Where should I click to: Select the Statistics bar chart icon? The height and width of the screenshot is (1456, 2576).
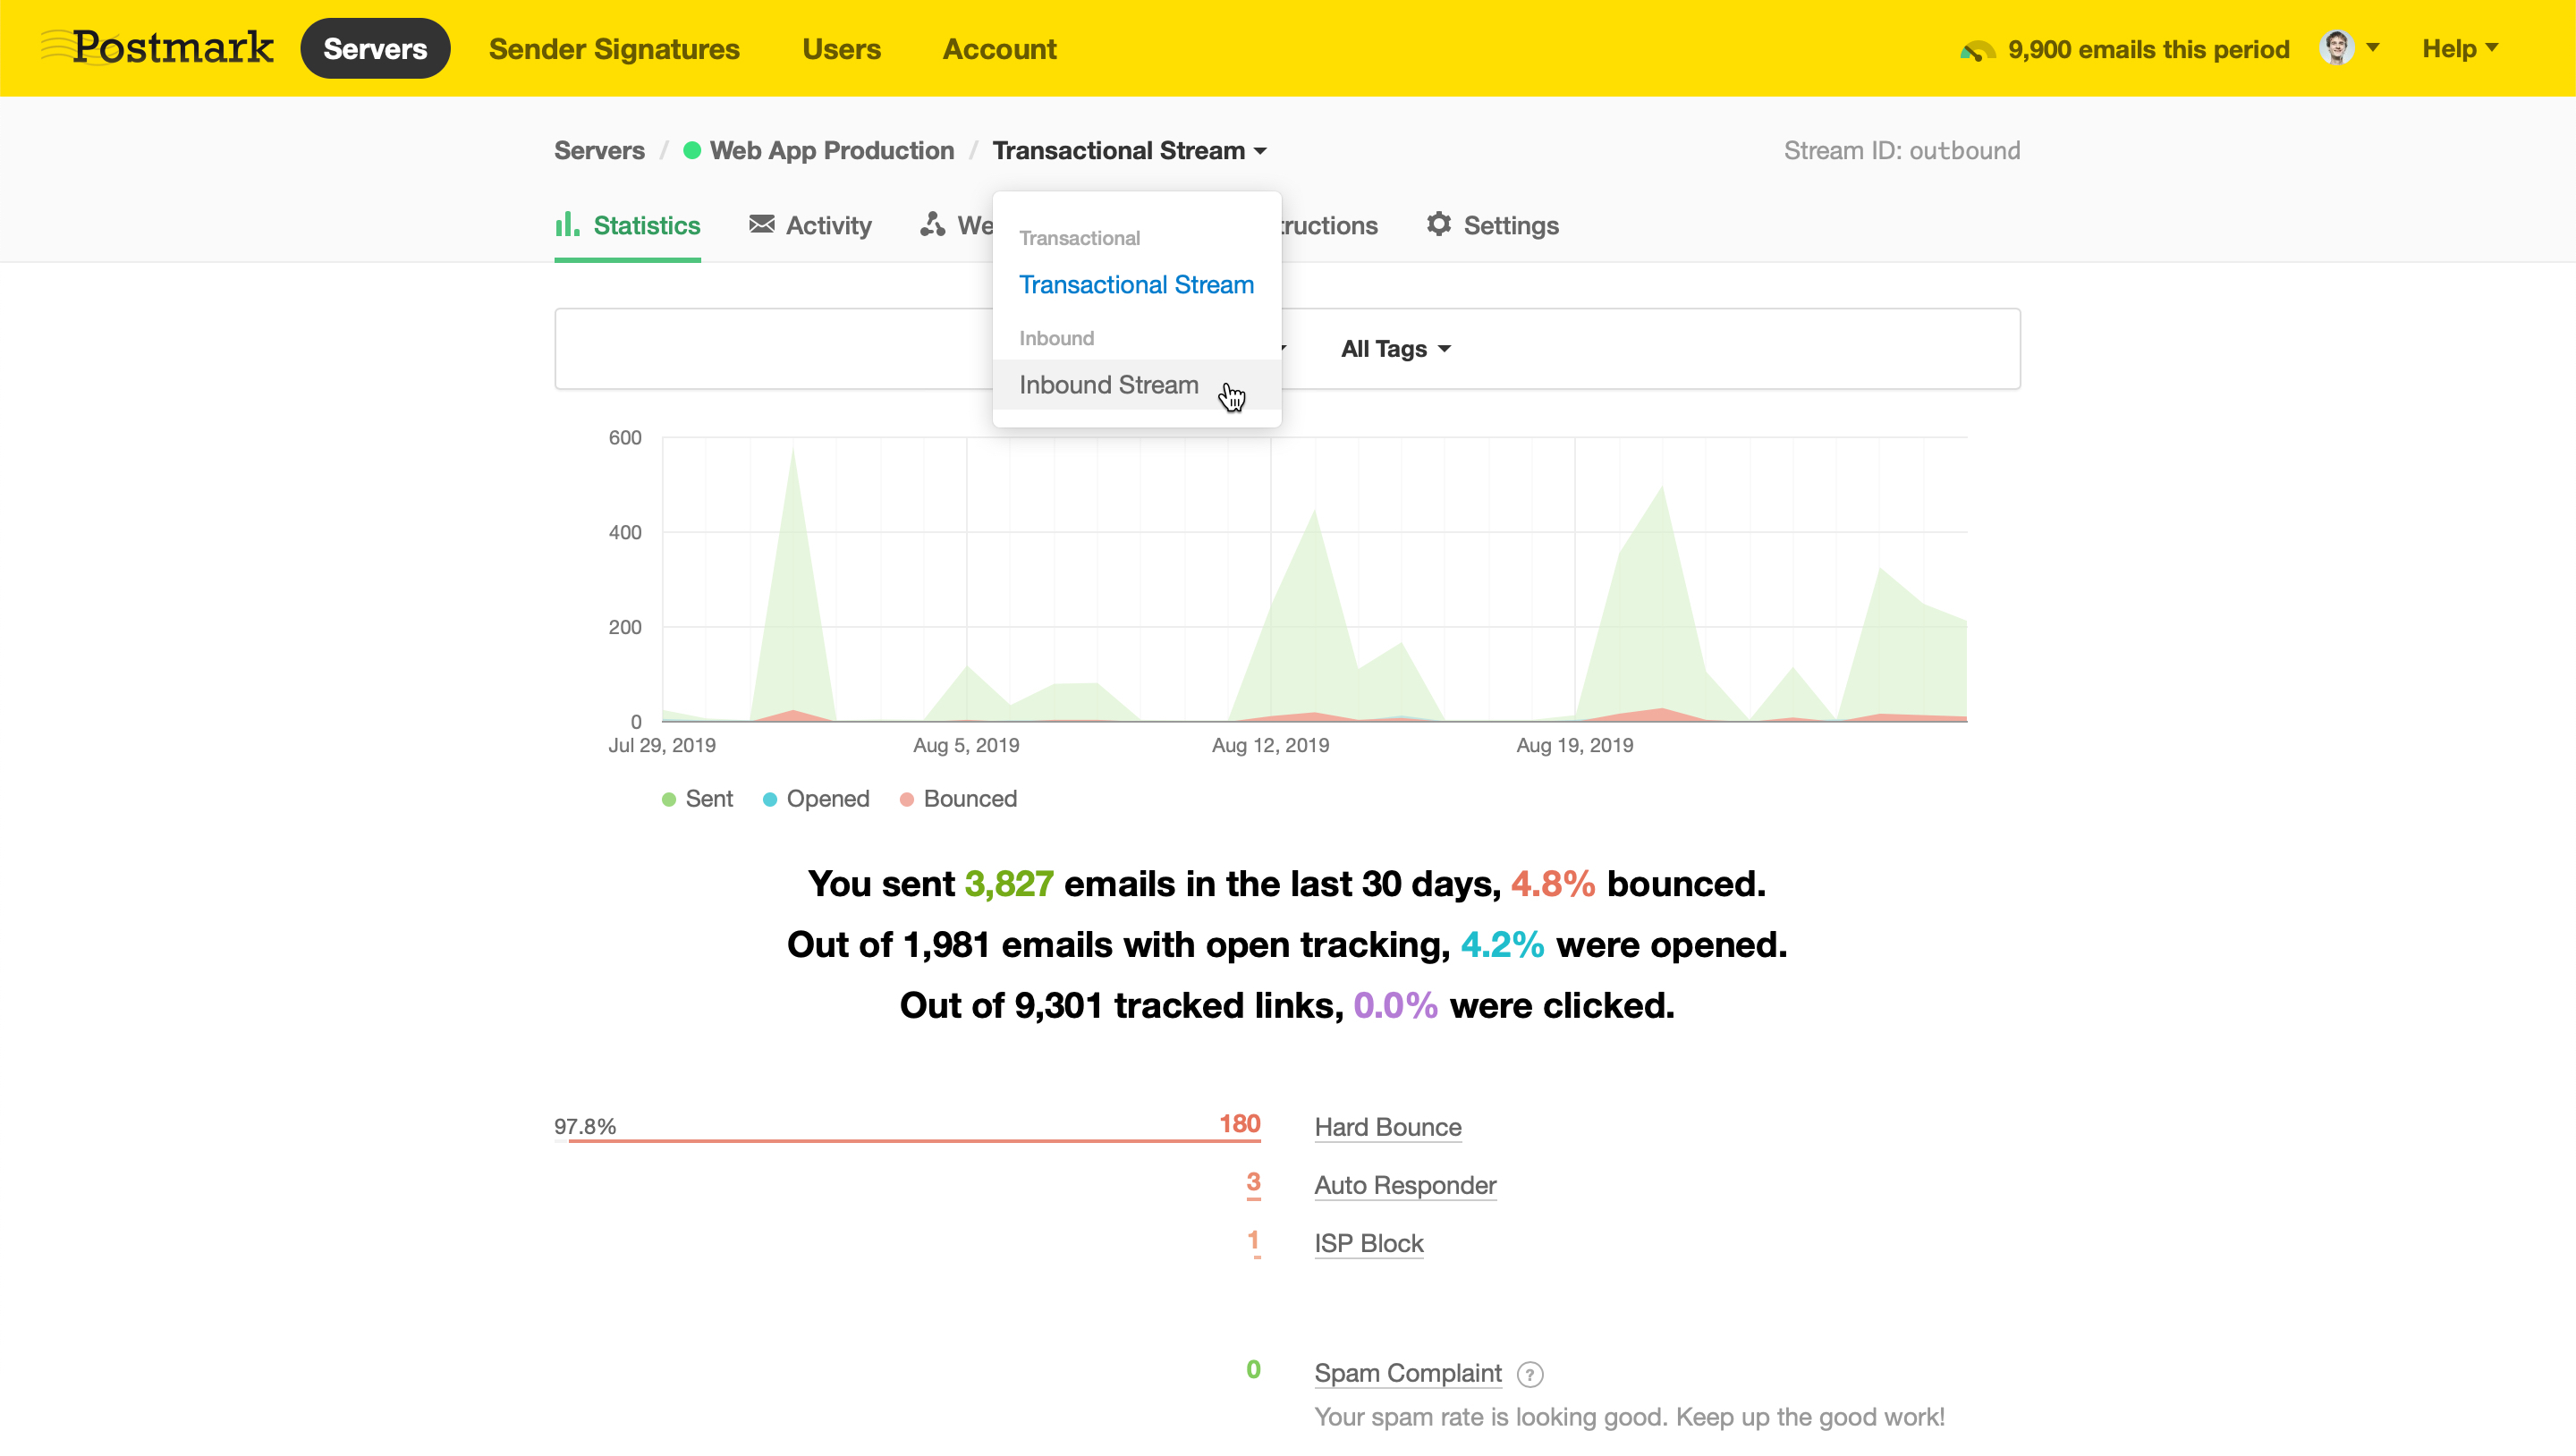(x=567, y=224)
